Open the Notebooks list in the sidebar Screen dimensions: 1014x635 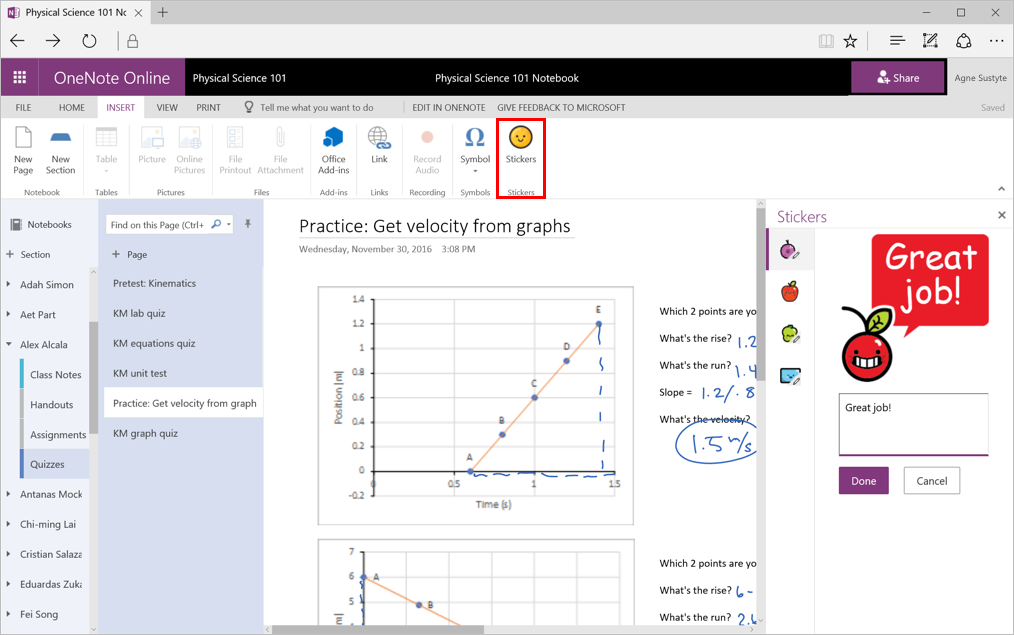pos(47,223)
